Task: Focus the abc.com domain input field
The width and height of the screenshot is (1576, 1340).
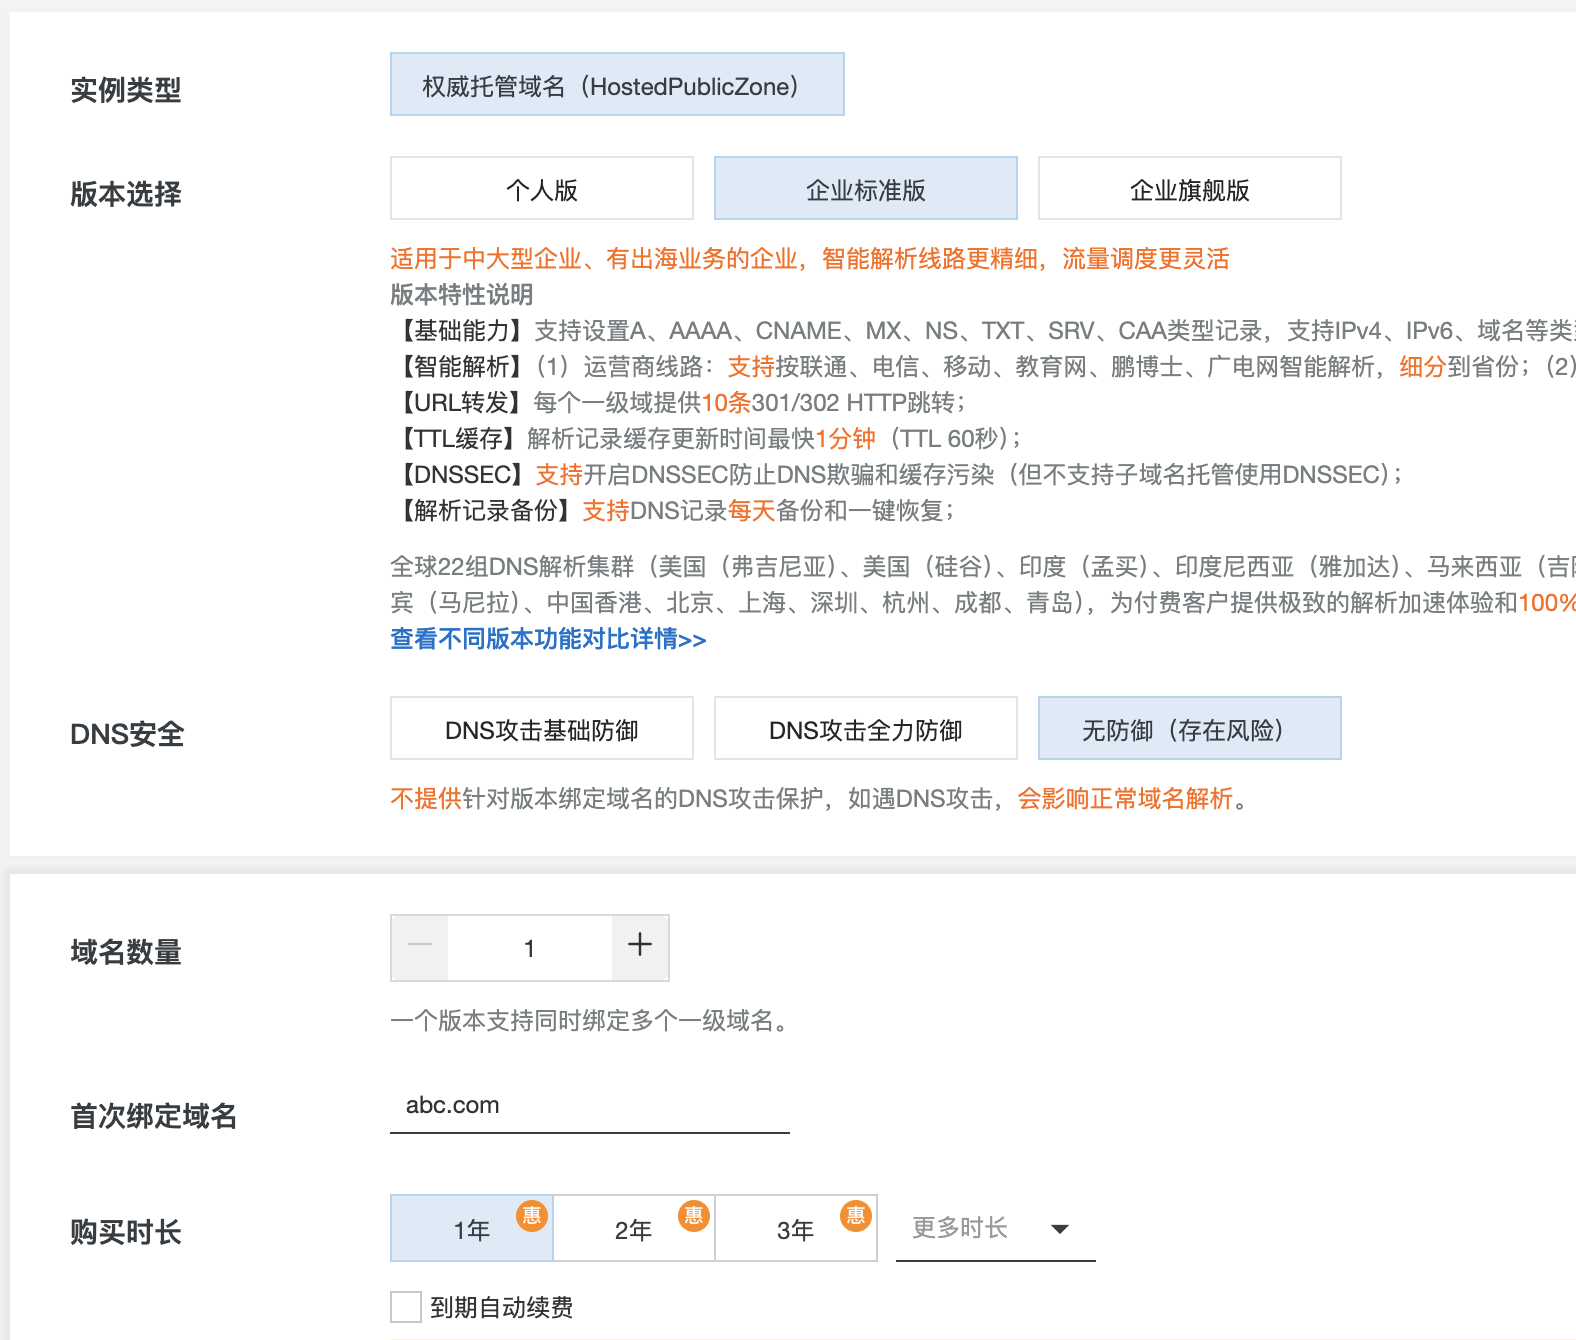Action: pos(589,1106)
